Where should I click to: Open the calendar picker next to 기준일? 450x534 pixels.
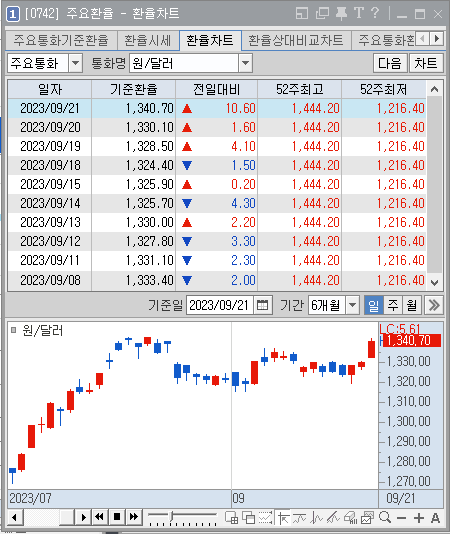[x=262, y=305]
